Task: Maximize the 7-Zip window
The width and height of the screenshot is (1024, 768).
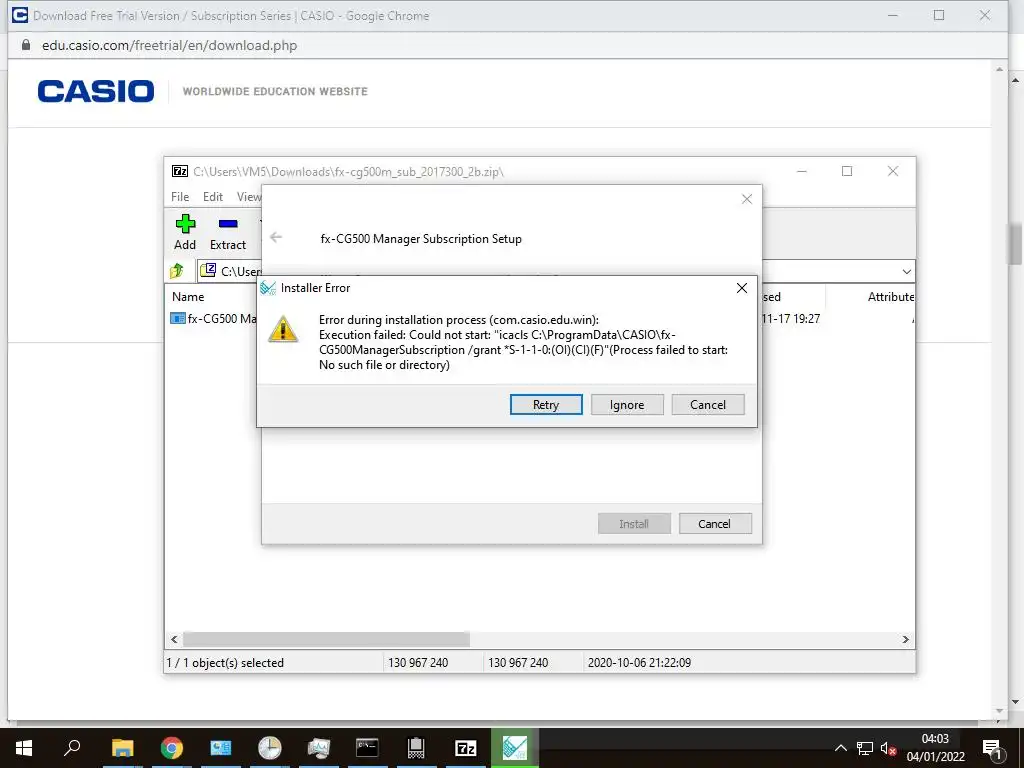Action: [847, 171]
